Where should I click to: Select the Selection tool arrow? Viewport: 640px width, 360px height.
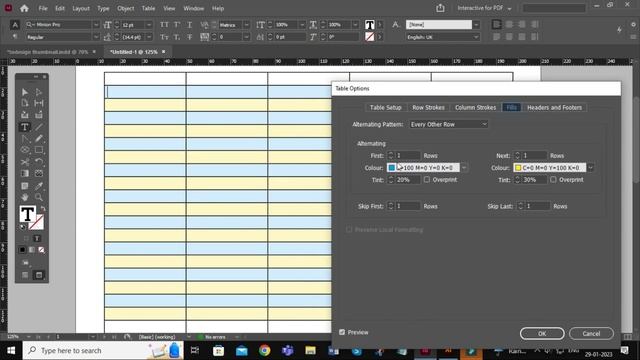pos(25,92)
